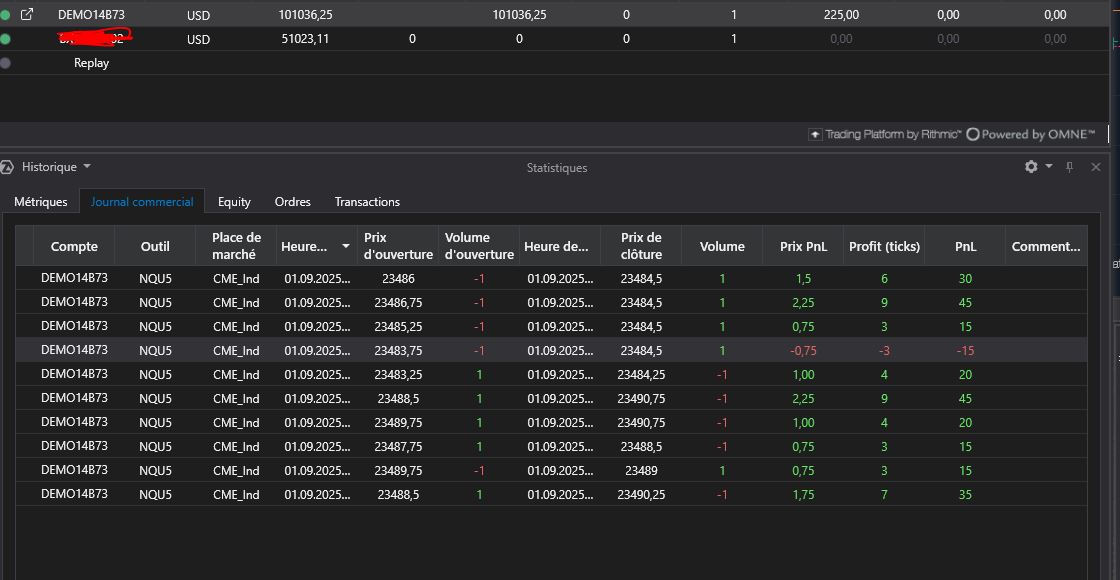Screen dimensions: 1120x580
Task: Sort by Profit (ticks) column header
Action: 884,246
